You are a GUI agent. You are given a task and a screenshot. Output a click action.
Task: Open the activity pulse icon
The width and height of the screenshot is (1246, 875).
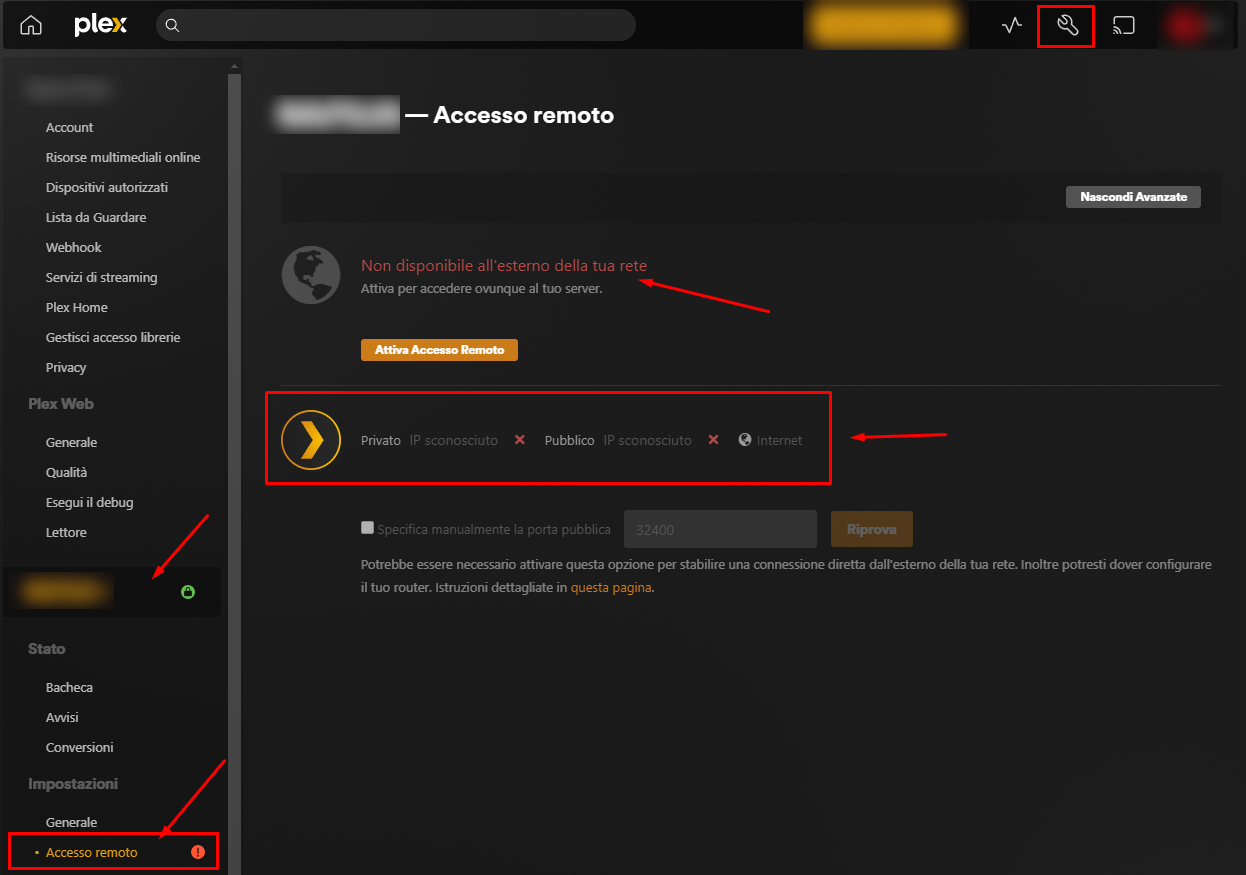1012,26
